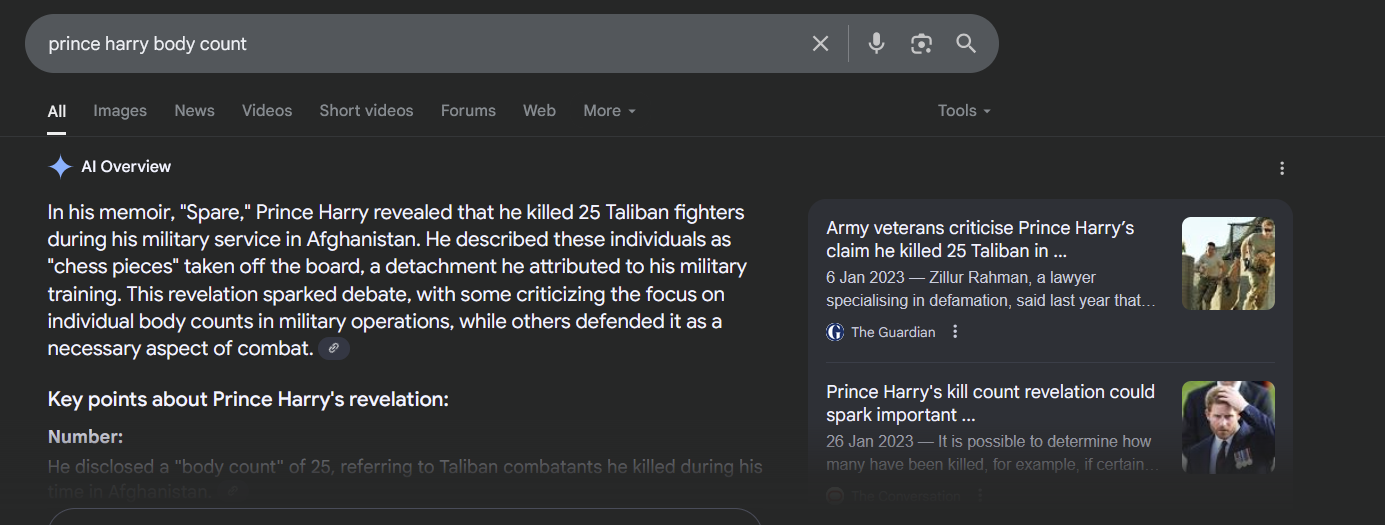Click the 'Number:' subheading
1385x525 pixels.
(85, 437)
